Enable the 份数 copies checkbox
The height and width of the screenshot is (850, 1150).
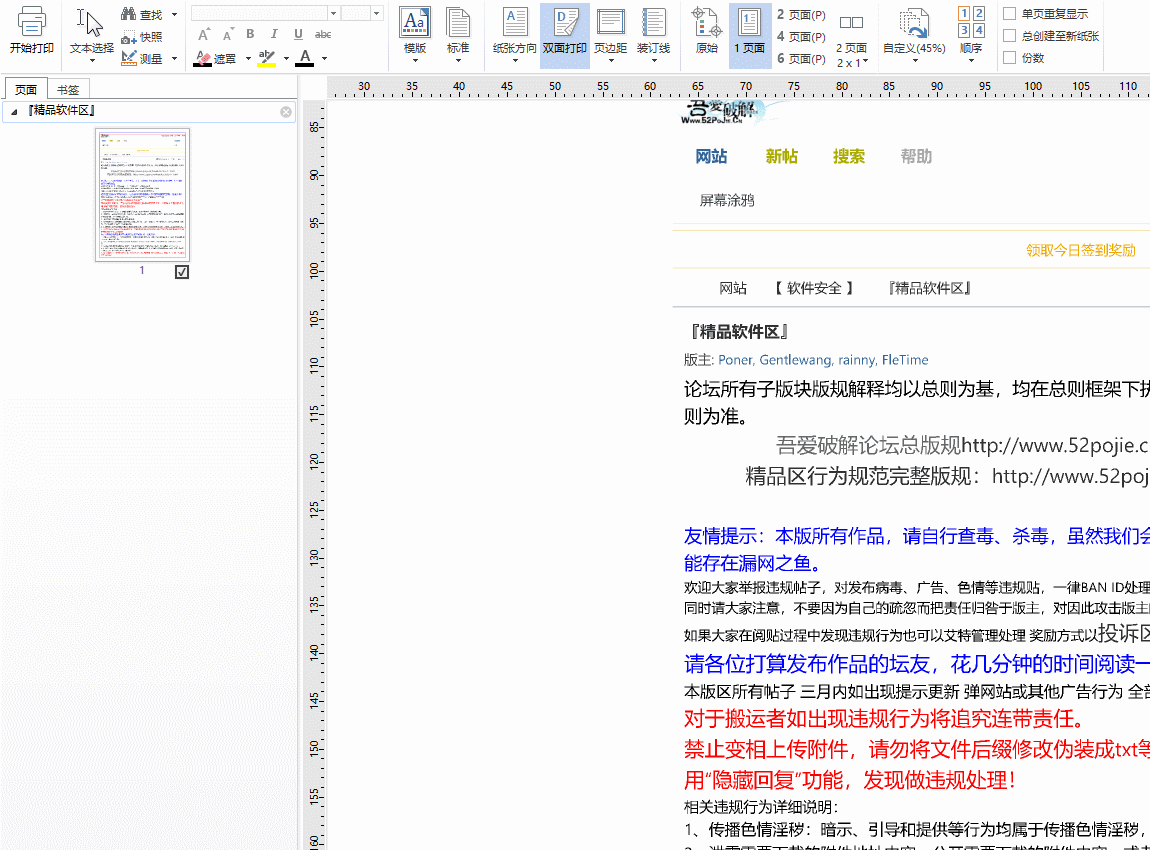coord(1009,57)
